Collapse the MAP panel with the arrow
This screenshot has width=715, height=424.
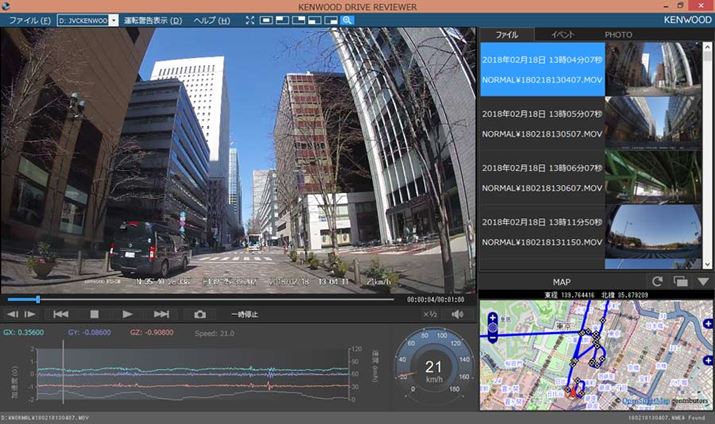[x=703, y=282]
